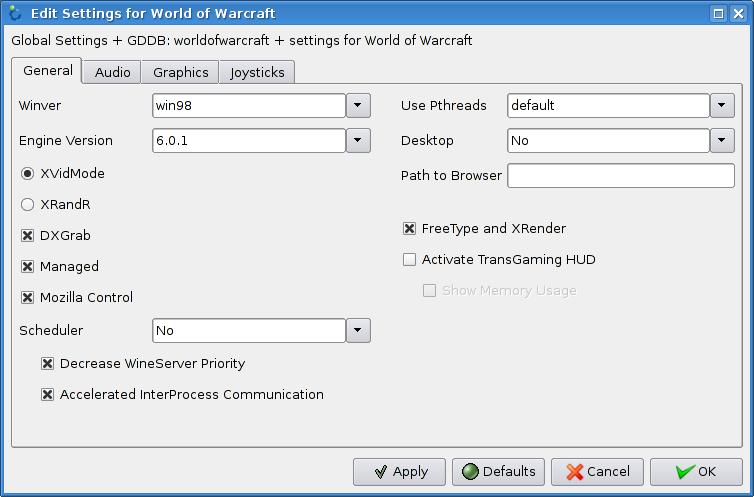Open the Graphics tab
754x497 pixels.
tap(180, 72)
